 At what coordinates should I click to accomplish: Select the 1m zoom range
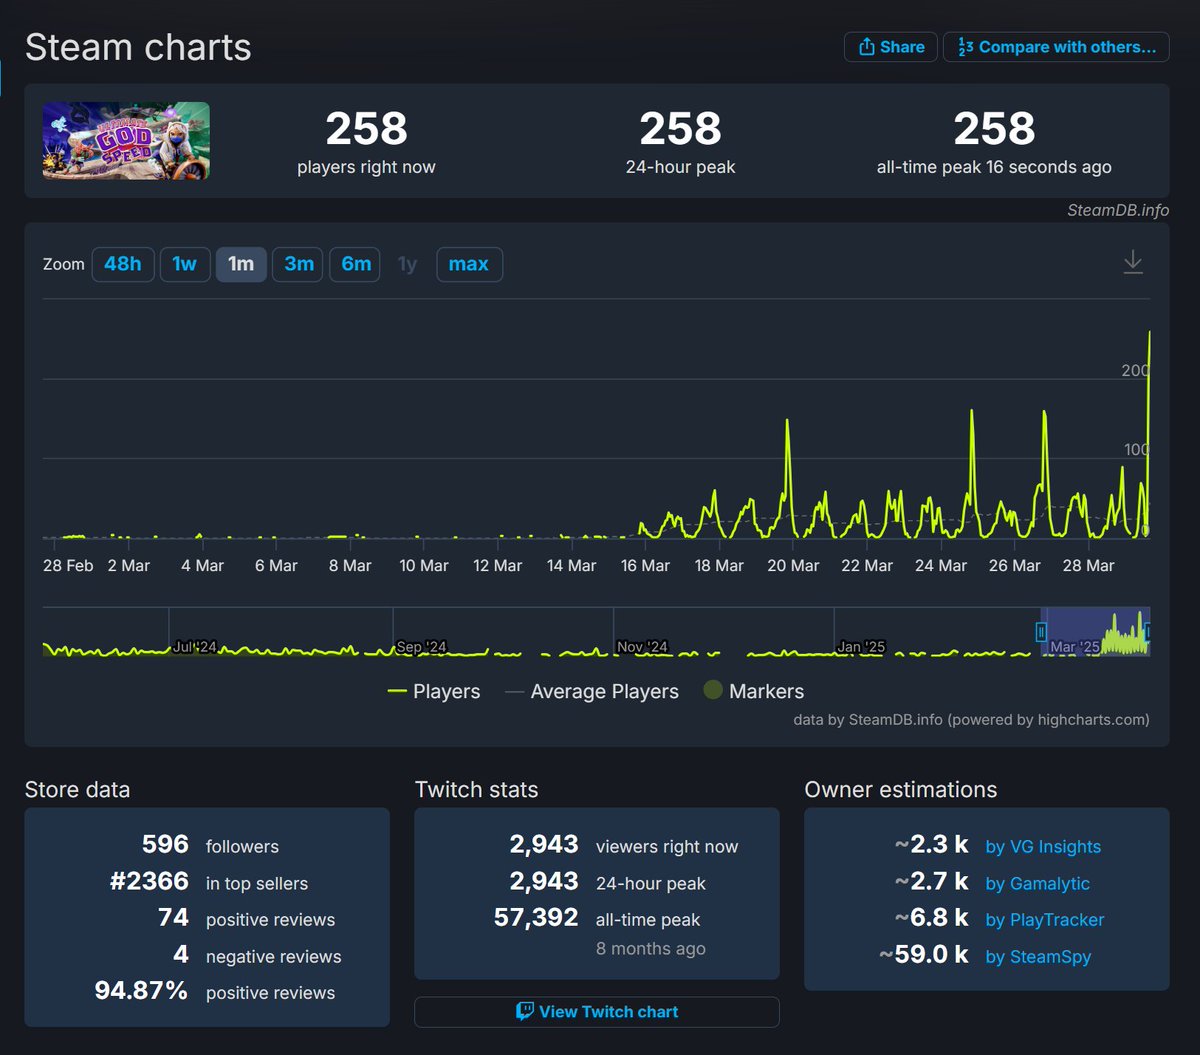coord(241,264)
